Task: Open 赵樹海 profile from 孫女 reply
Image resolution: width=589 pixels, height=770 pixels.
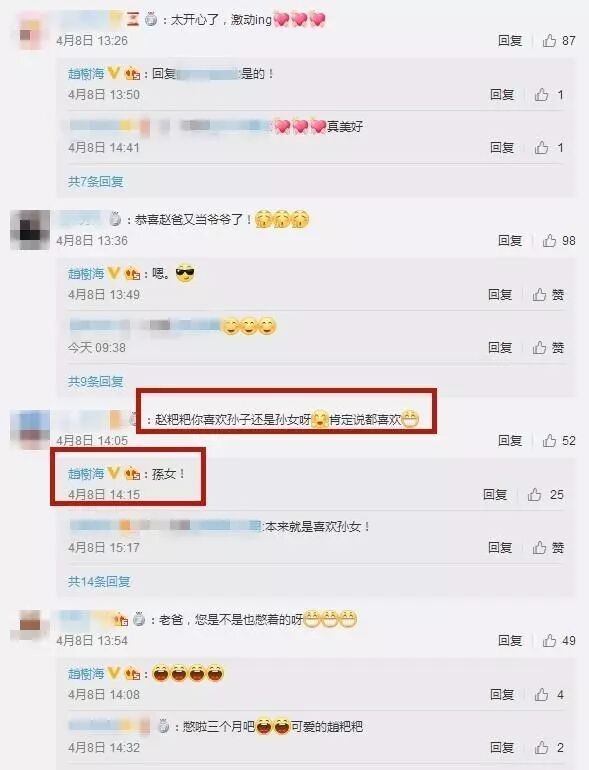Action: pos(86,473)
